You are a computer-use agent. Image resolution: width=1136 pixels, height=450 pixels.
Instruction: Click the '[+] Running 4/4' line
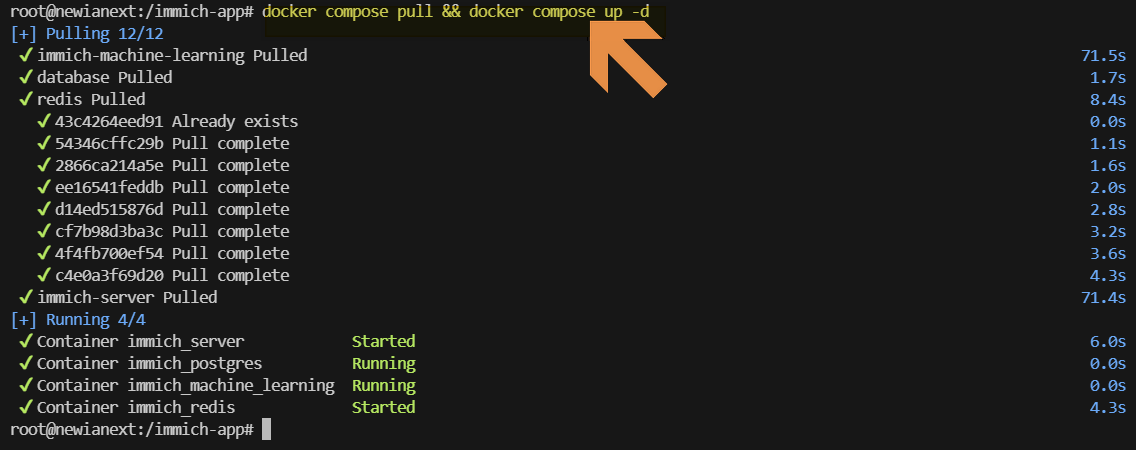(x=78, y=320)
